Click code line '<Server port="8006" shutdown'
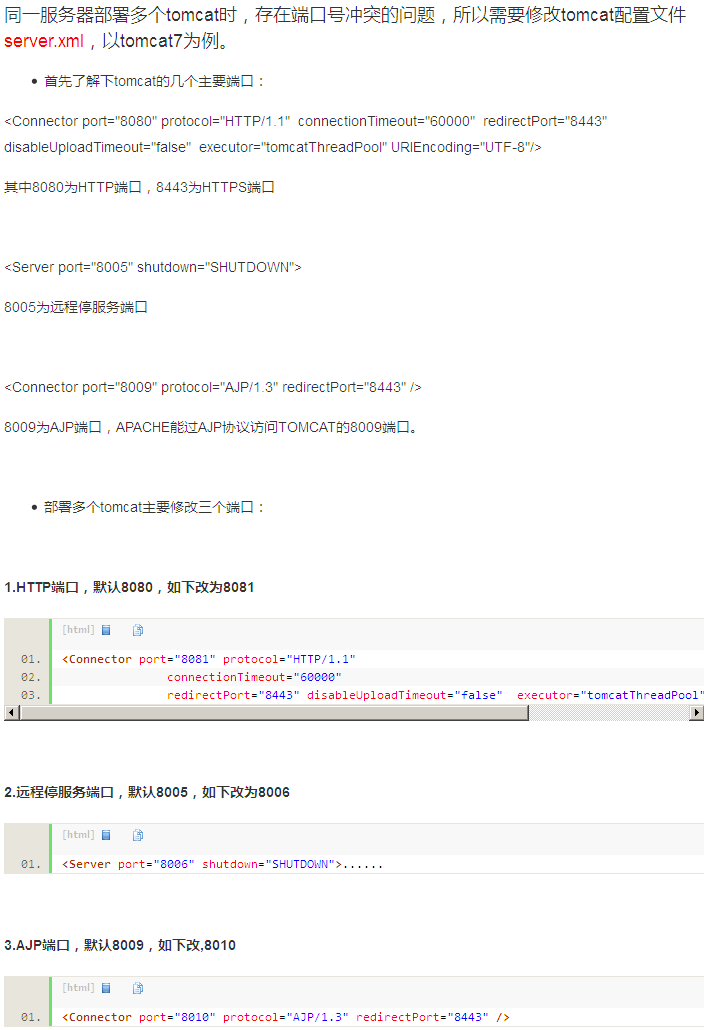 click(223, 864)
